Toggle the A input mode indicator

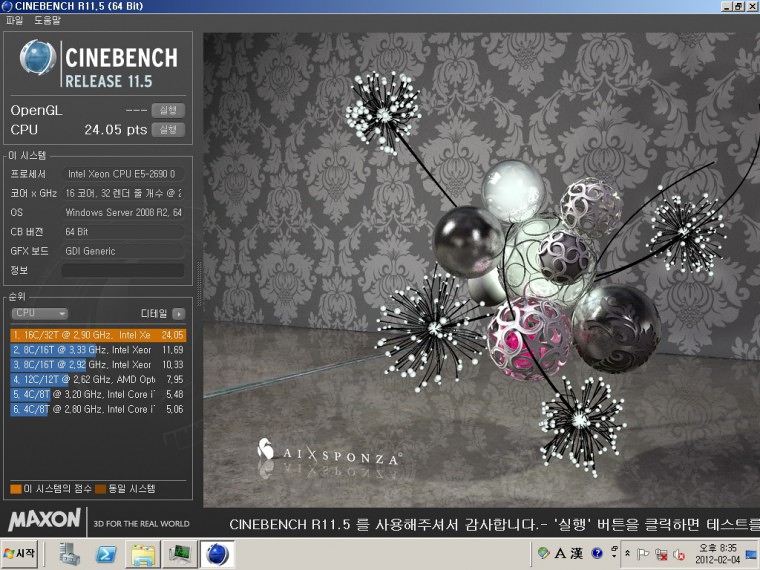point(560,553)
